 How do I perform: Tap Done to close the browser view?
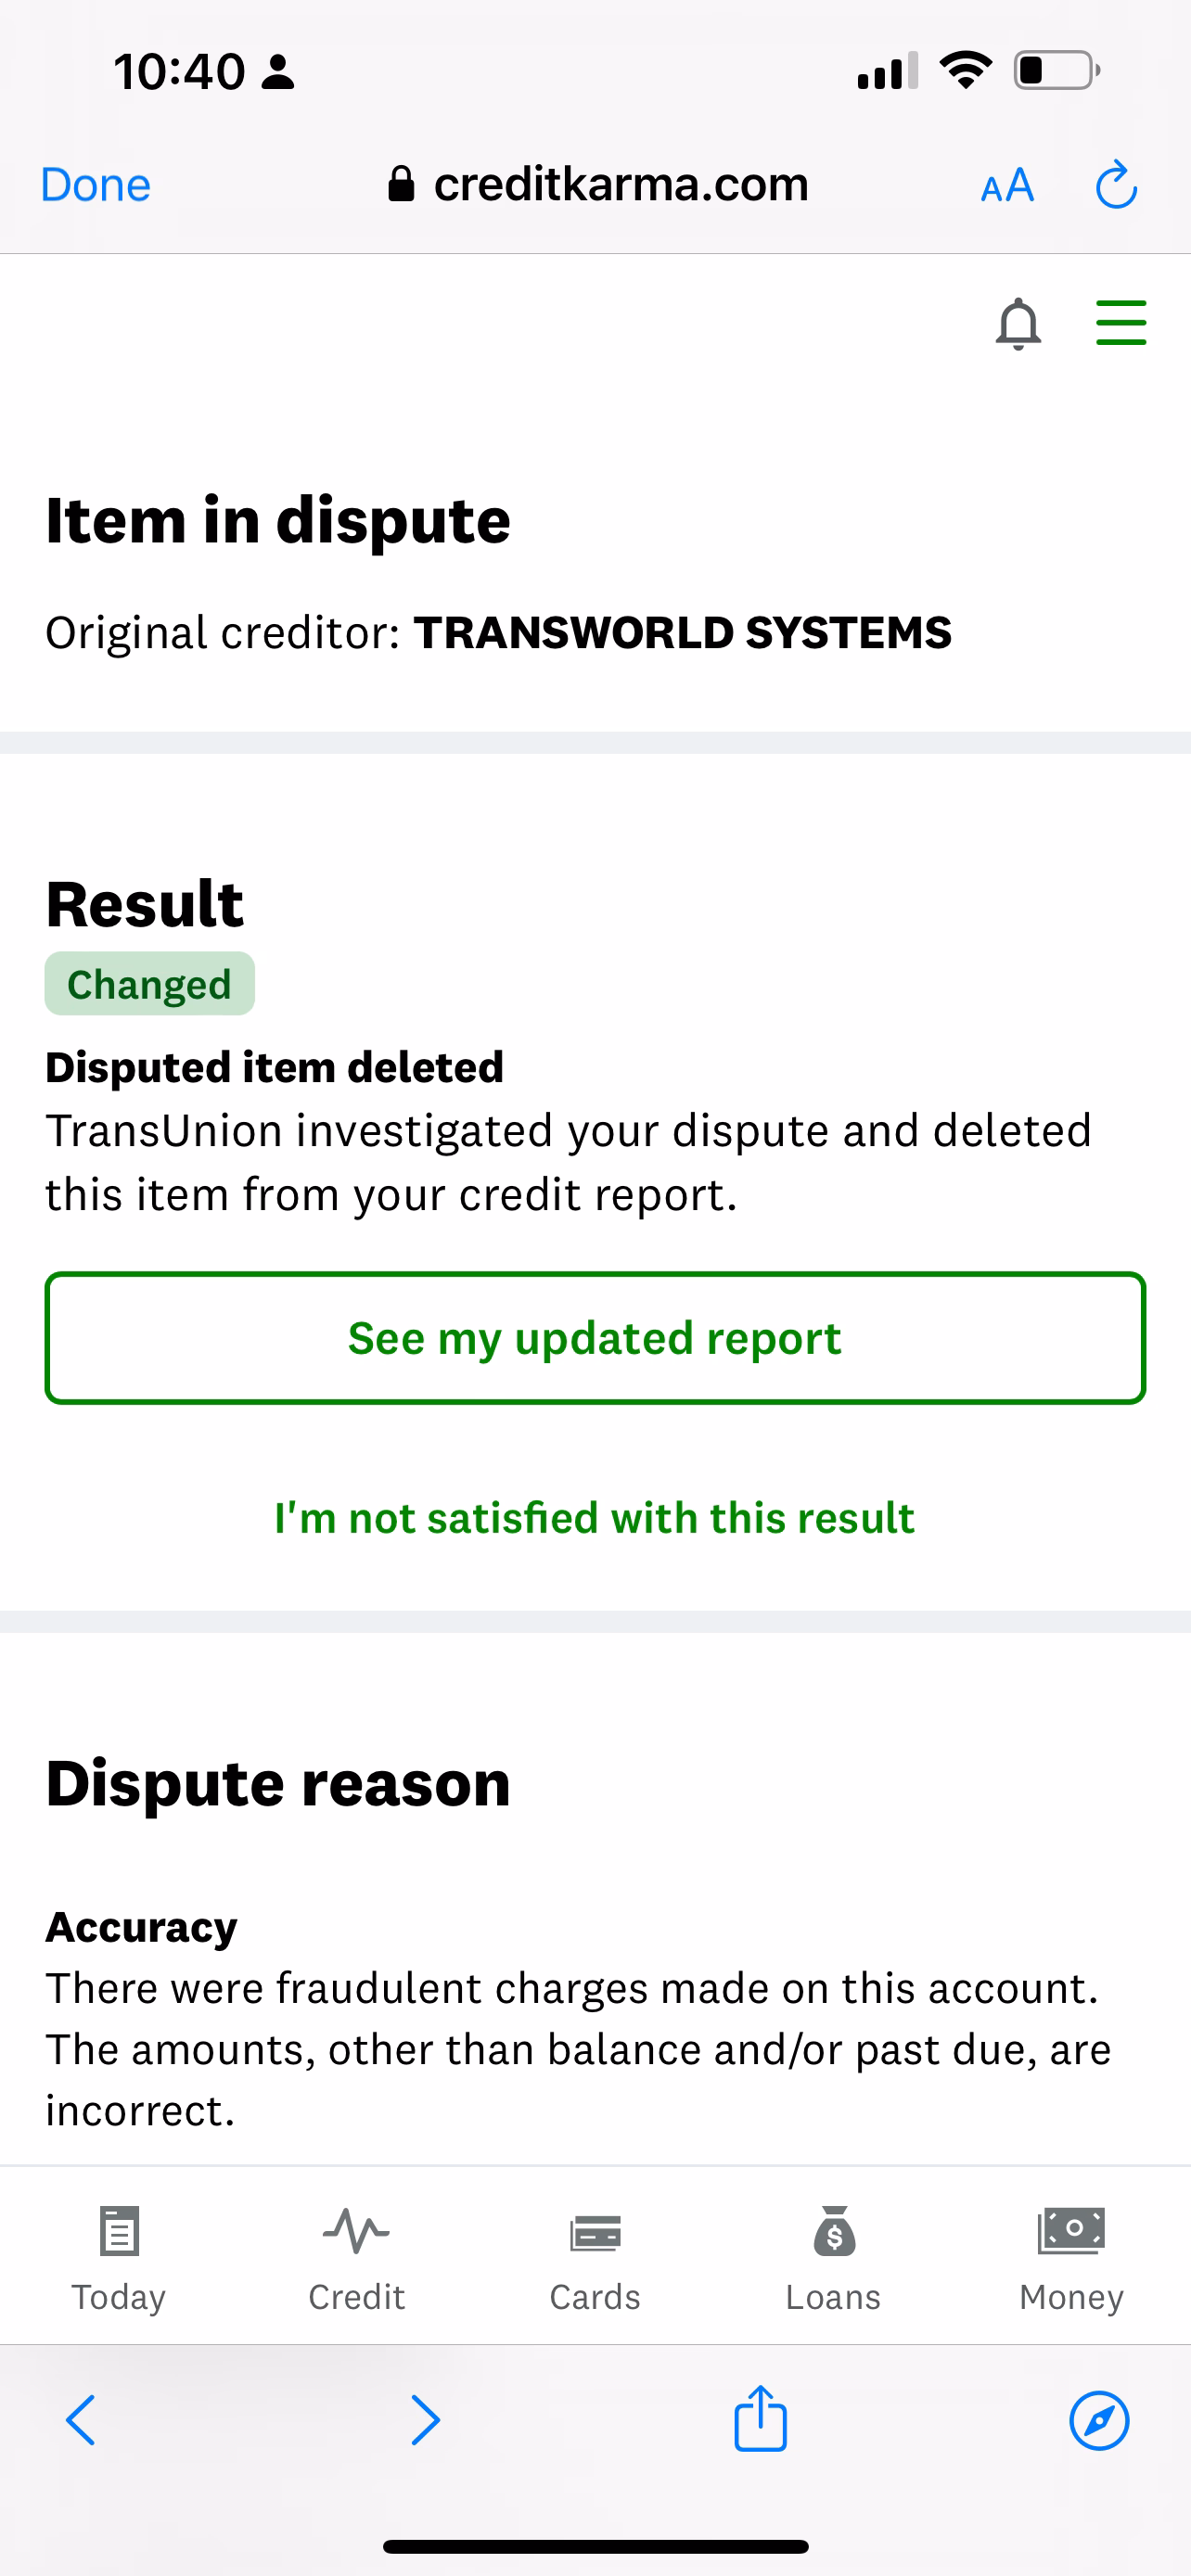pos(96,186)
